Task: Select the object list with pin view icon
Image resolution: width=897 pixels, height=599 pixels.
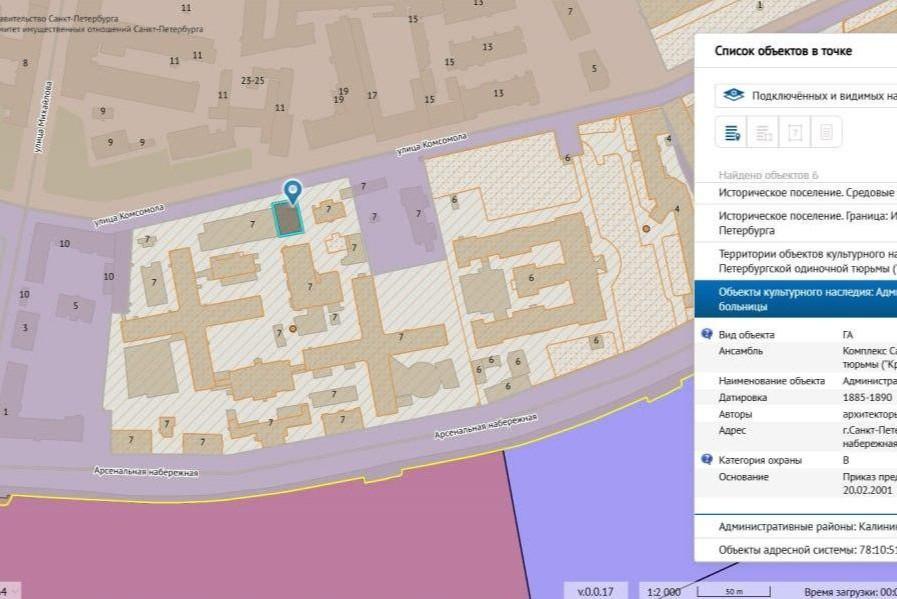Action: click(x=732, y=132)
